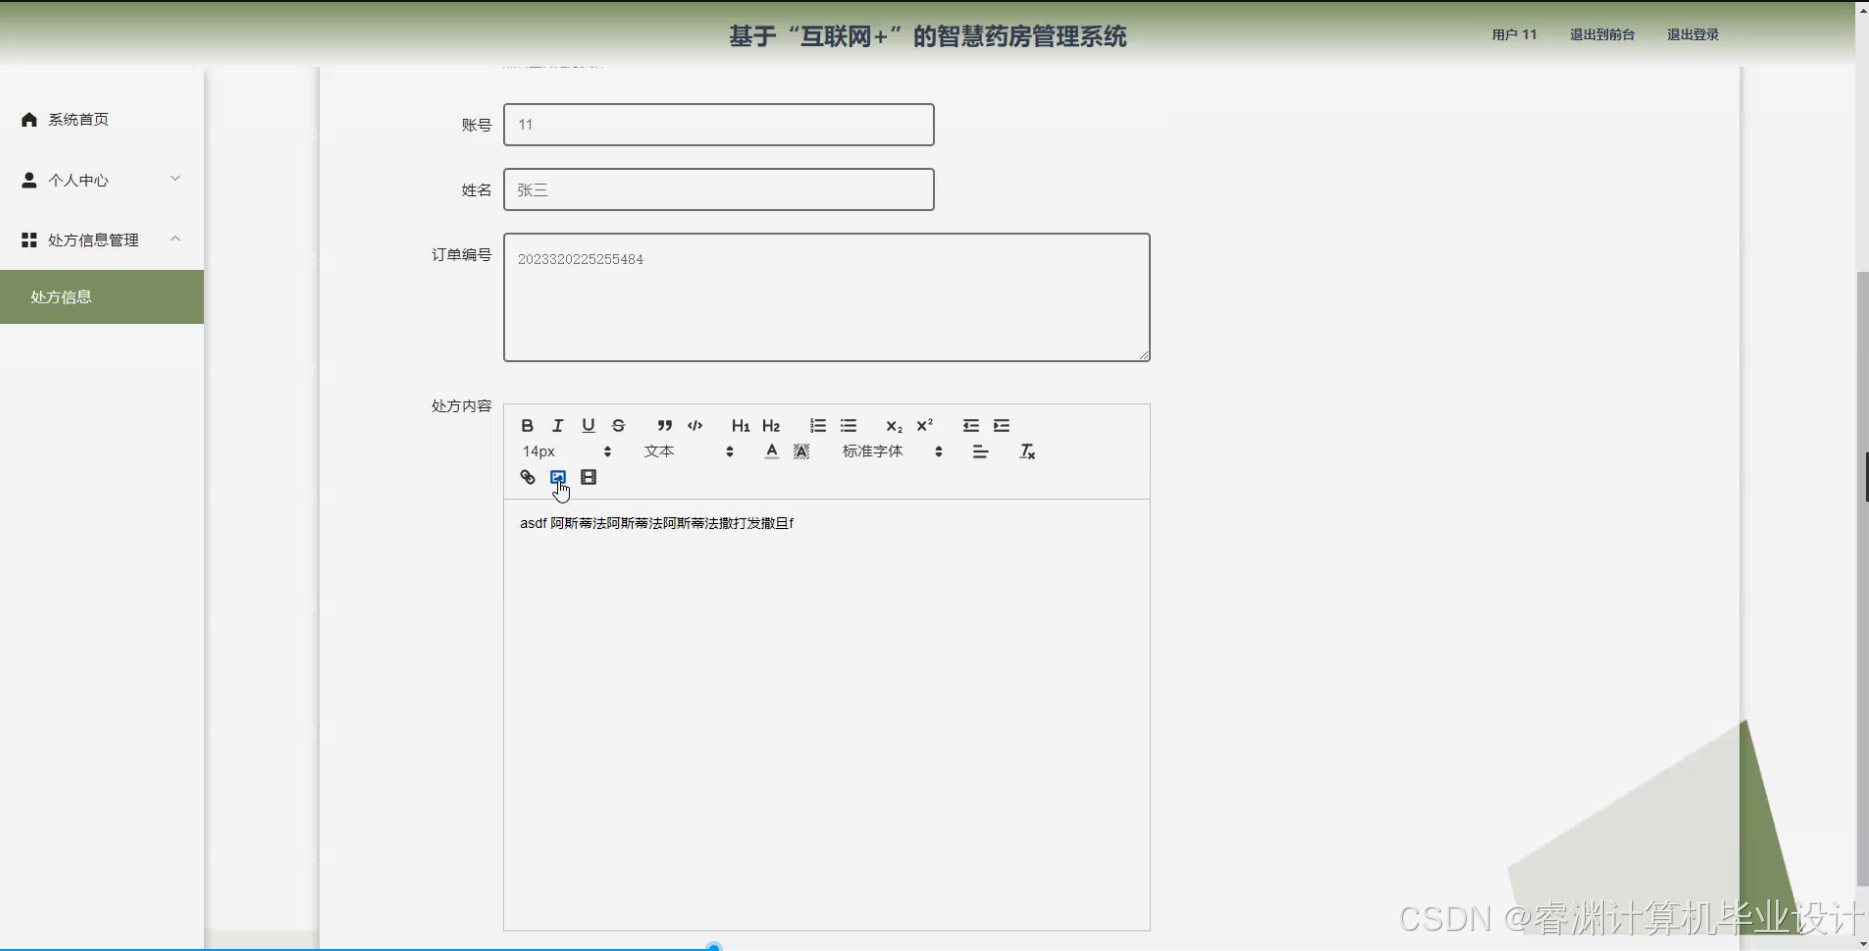The height and width of the screenshot is (951, 1869).
Task: Insert a video into the editor
Action: pos(588,477)
